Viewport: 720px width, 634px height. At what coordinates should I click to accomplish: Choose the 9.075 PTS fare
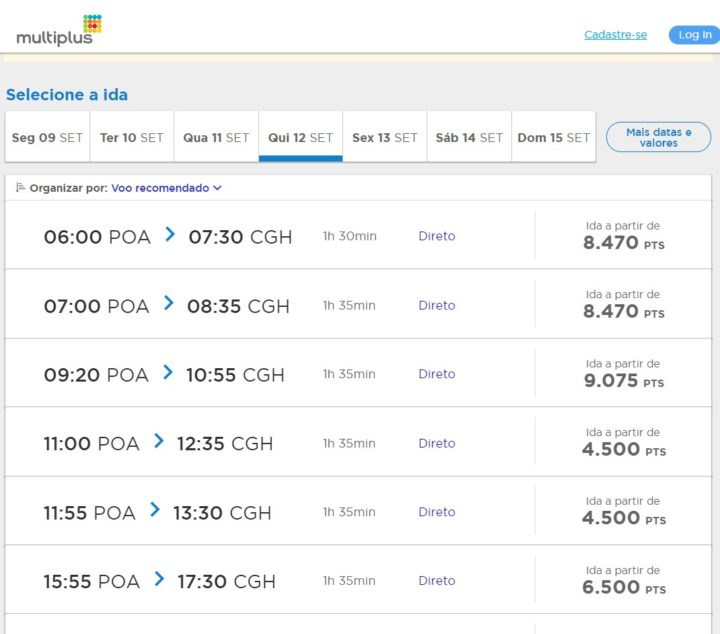[x=624, y=381]
